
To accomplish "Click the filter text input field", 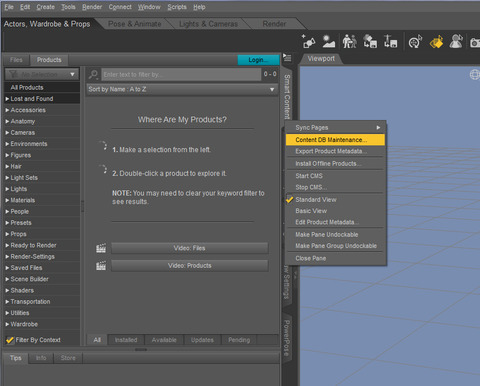I will click(181, 74).
